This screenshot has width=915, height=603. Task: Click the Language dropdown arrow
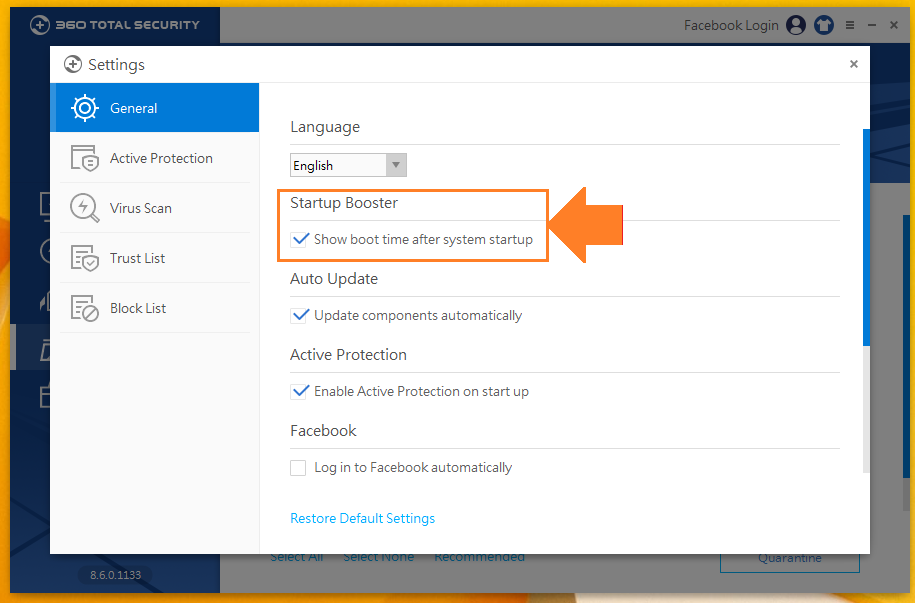[396, 165]
